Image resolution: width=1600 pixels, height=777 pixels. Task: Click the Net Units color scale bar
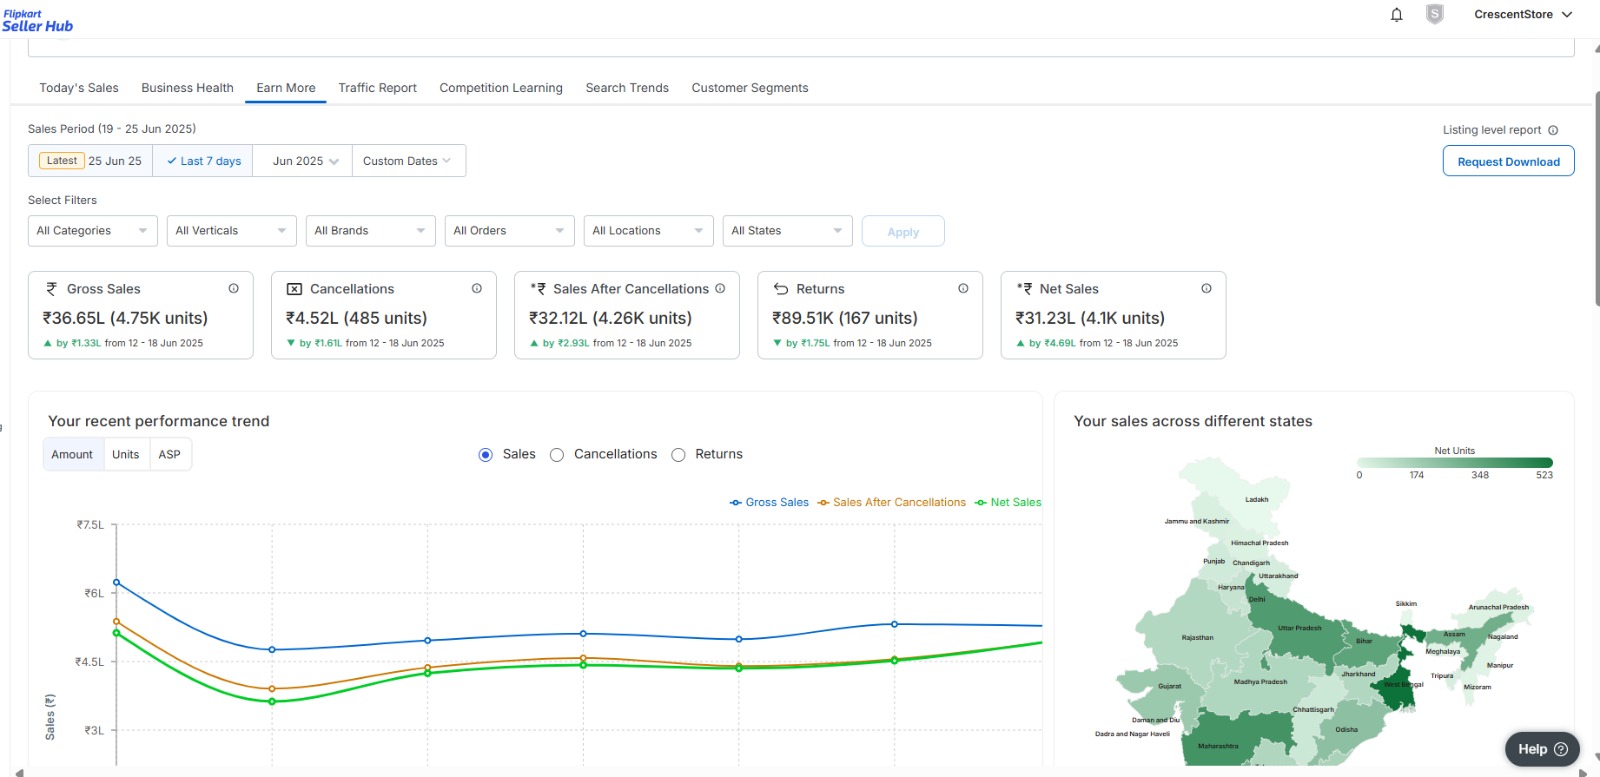coord(1455,463)
